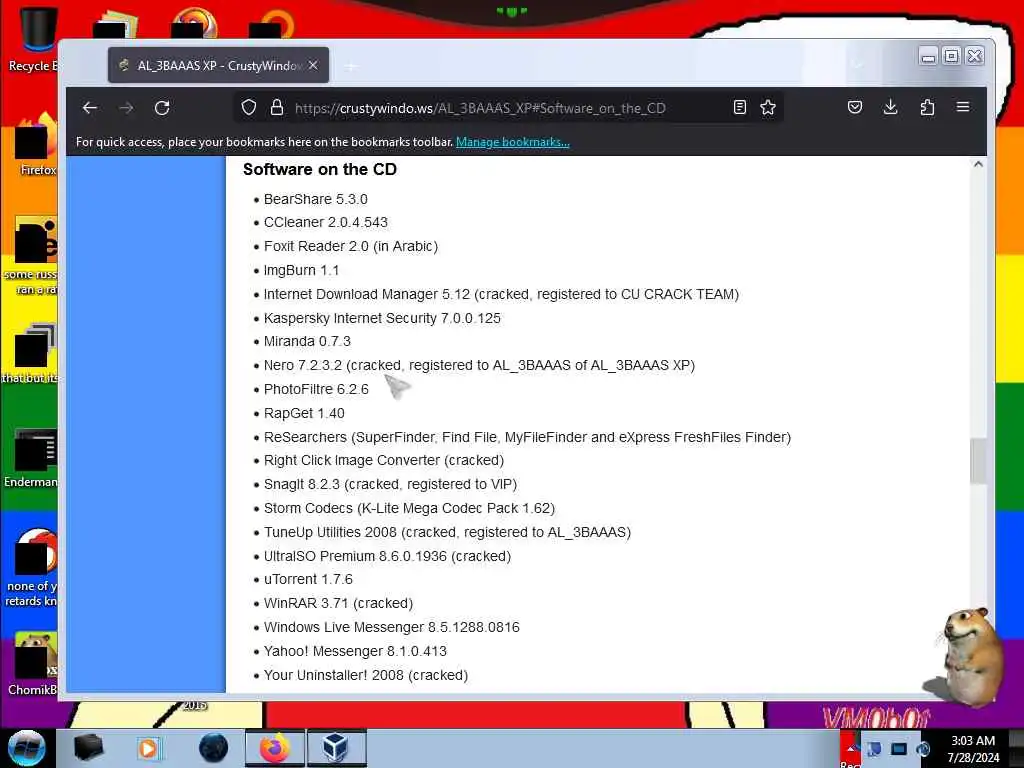
Task: Click Windows Live Messenger 8.5.1288.0816 entry
Action: coord(391,628)
